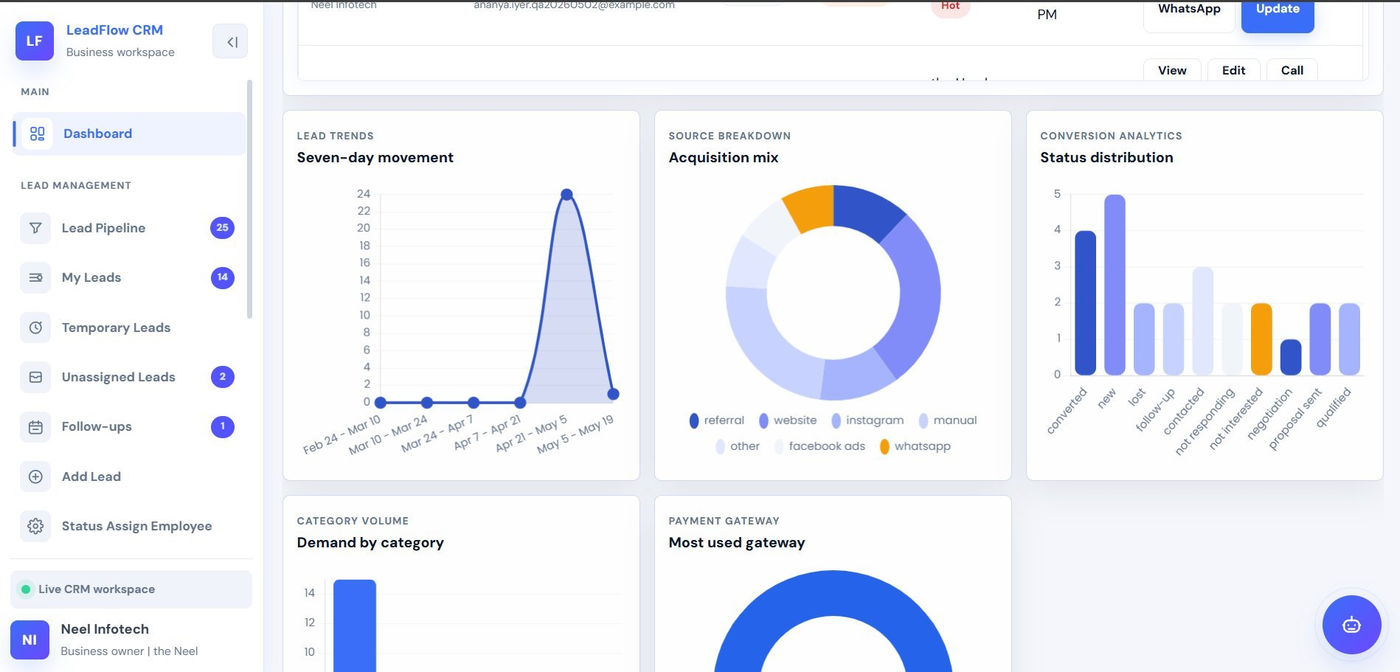This screenshot has height=672, width=1400.
Task: Click the May 5 - May 19 data point
Action: (x=613, y=394)
